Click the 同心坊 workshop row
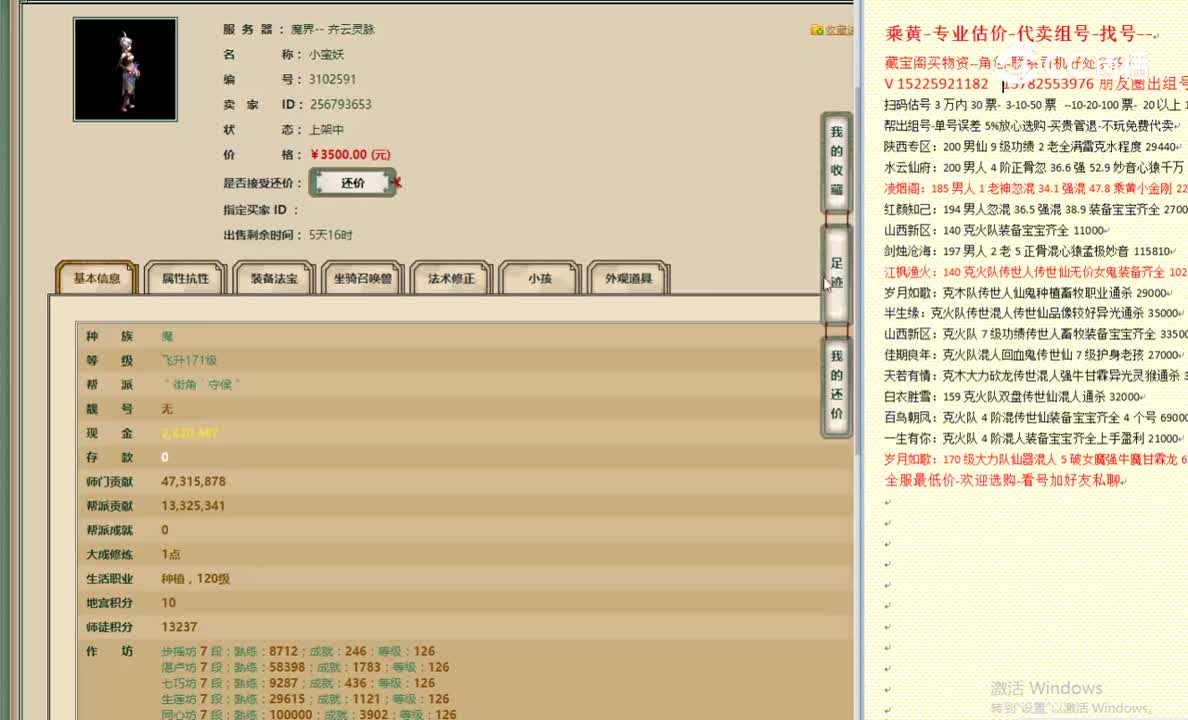1188x720 pixels. point(309,715)
